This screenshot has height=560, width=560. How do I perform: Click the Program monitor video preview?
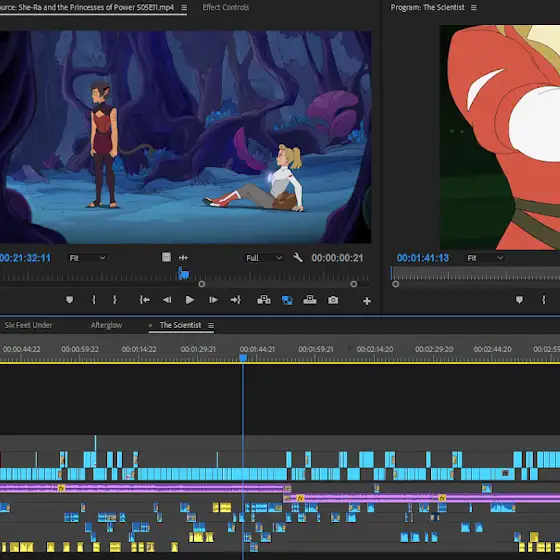(500, 137)
